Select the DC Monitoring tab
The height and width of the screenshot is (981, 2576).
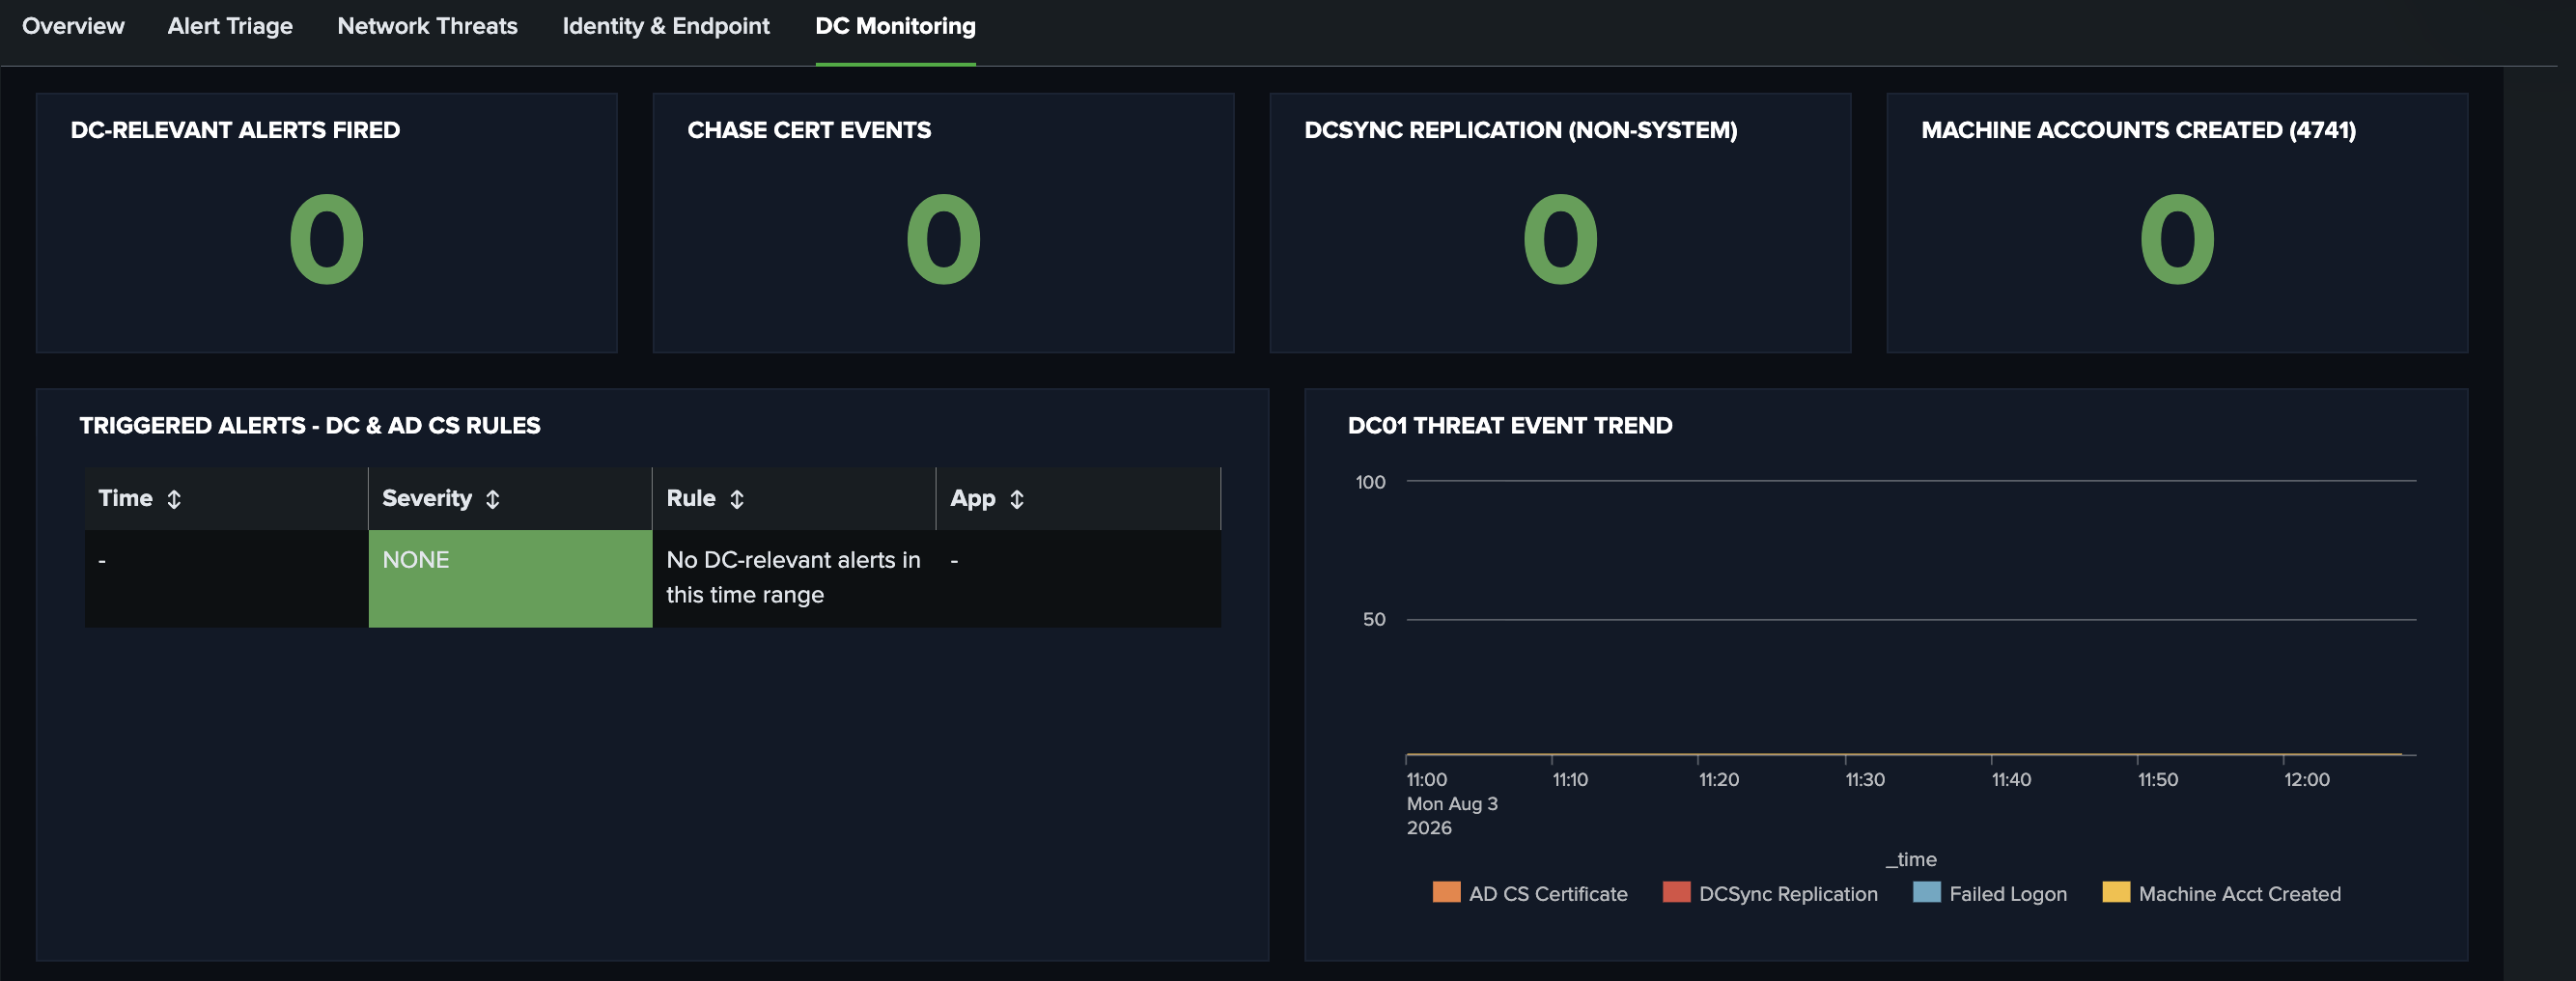click(895, 26)
